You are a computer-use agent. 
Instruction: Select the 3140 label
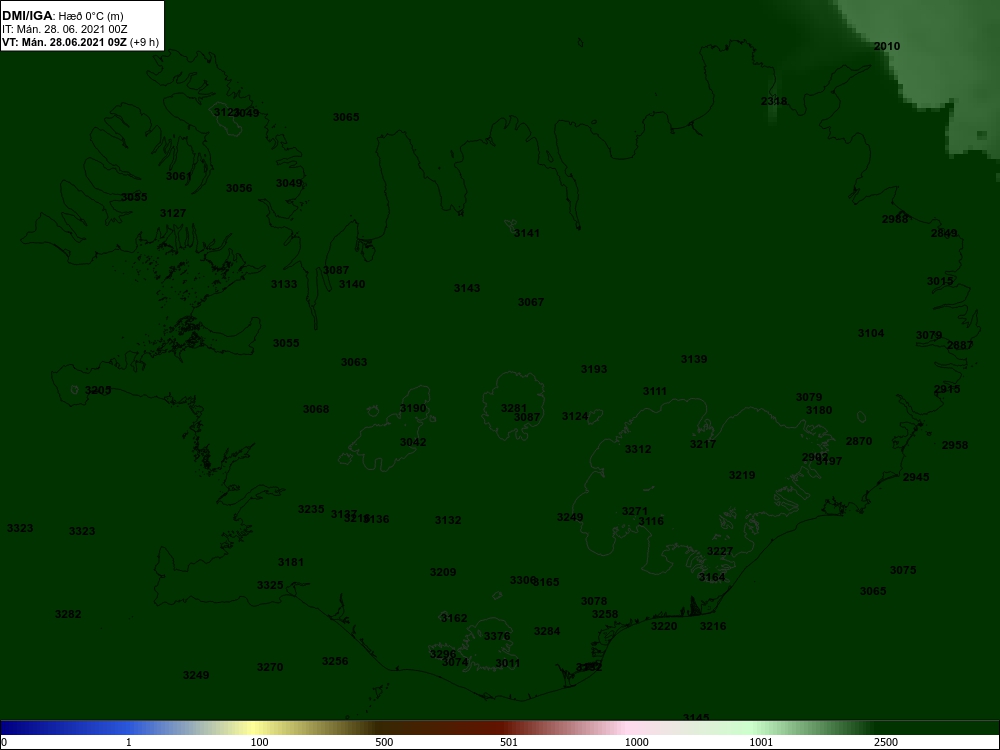coord(352,284)
